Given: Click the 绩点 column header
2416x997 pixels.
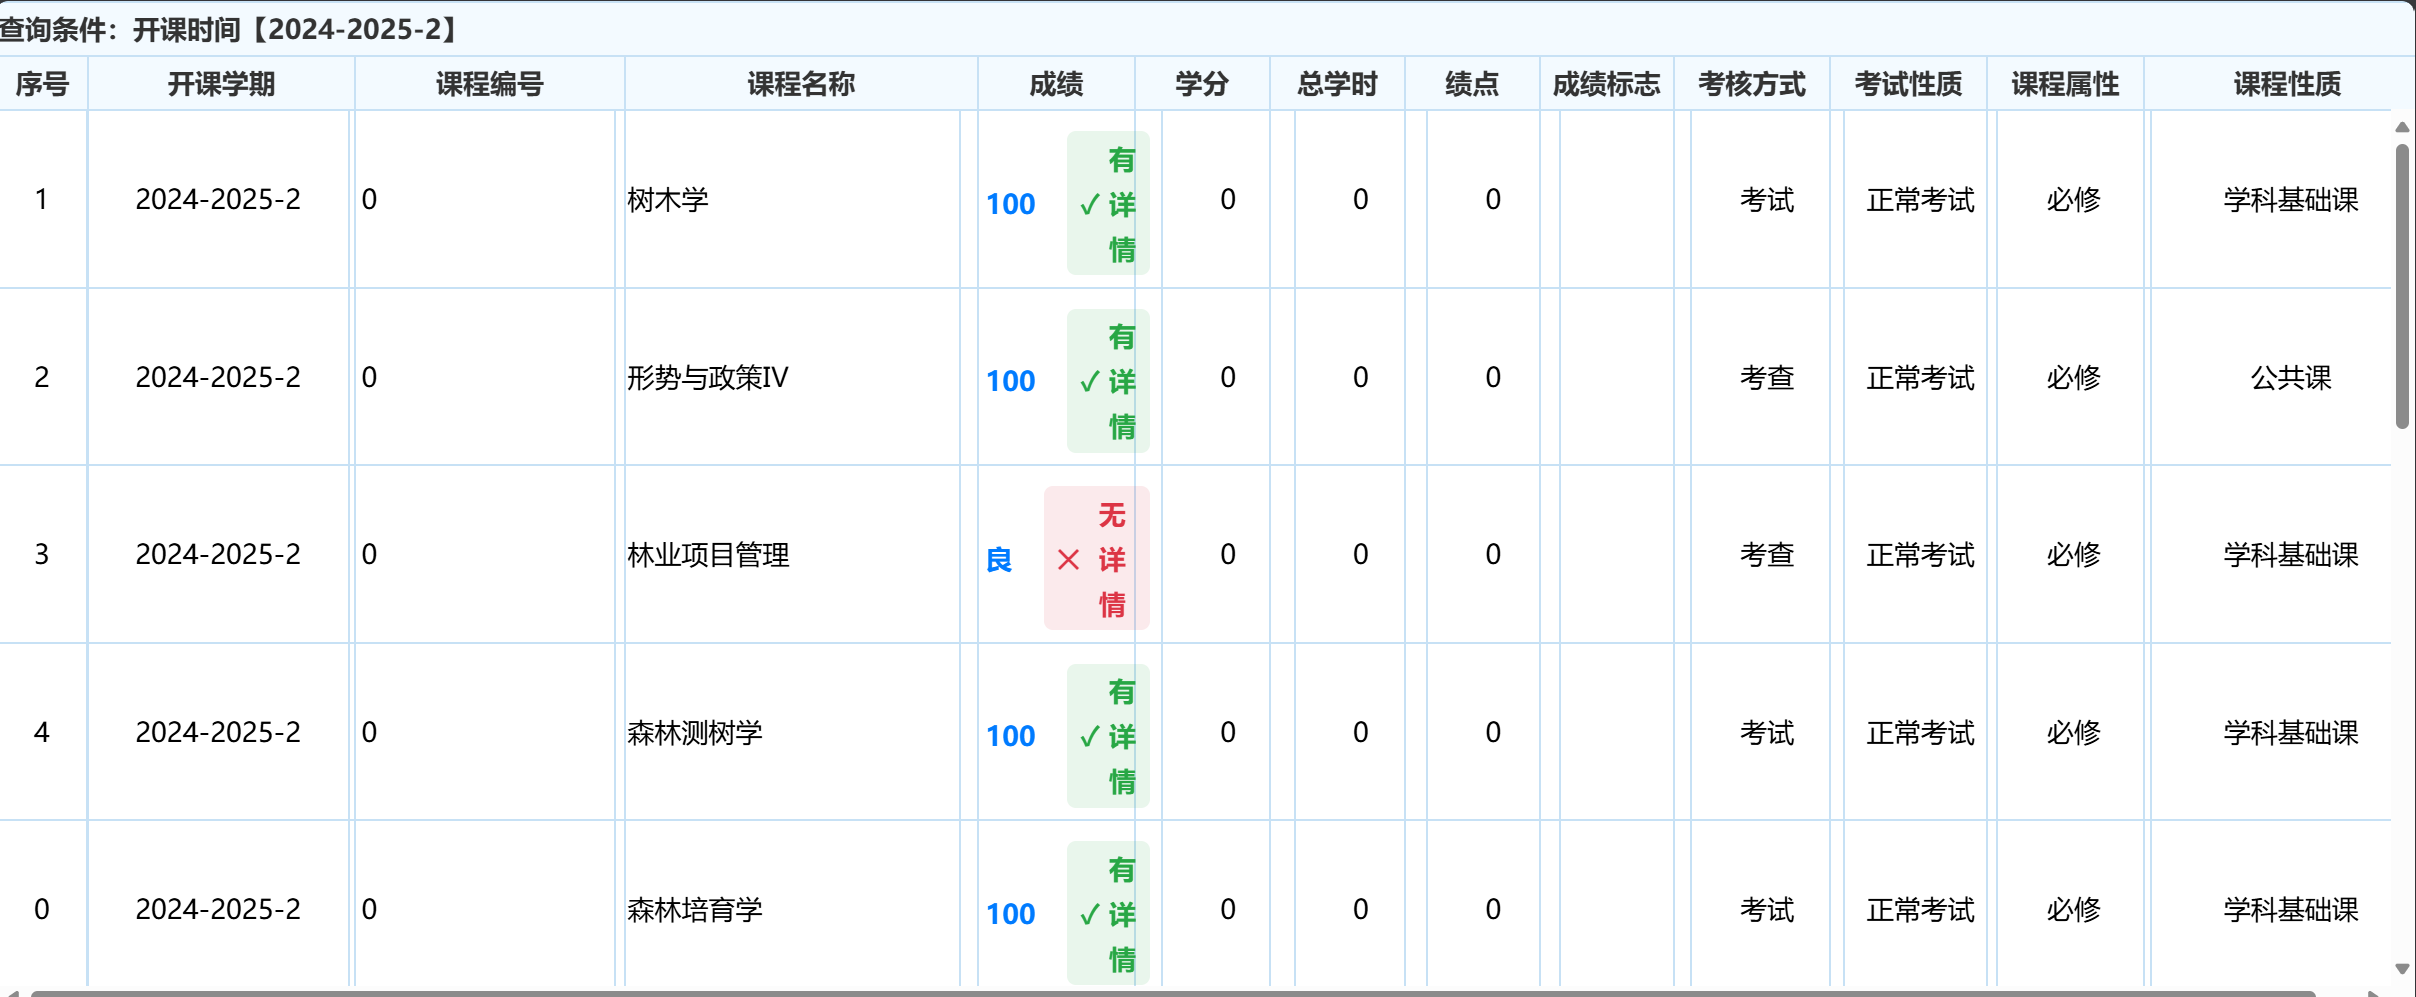Looking at the screenshot, I should tap(1472, 84).
